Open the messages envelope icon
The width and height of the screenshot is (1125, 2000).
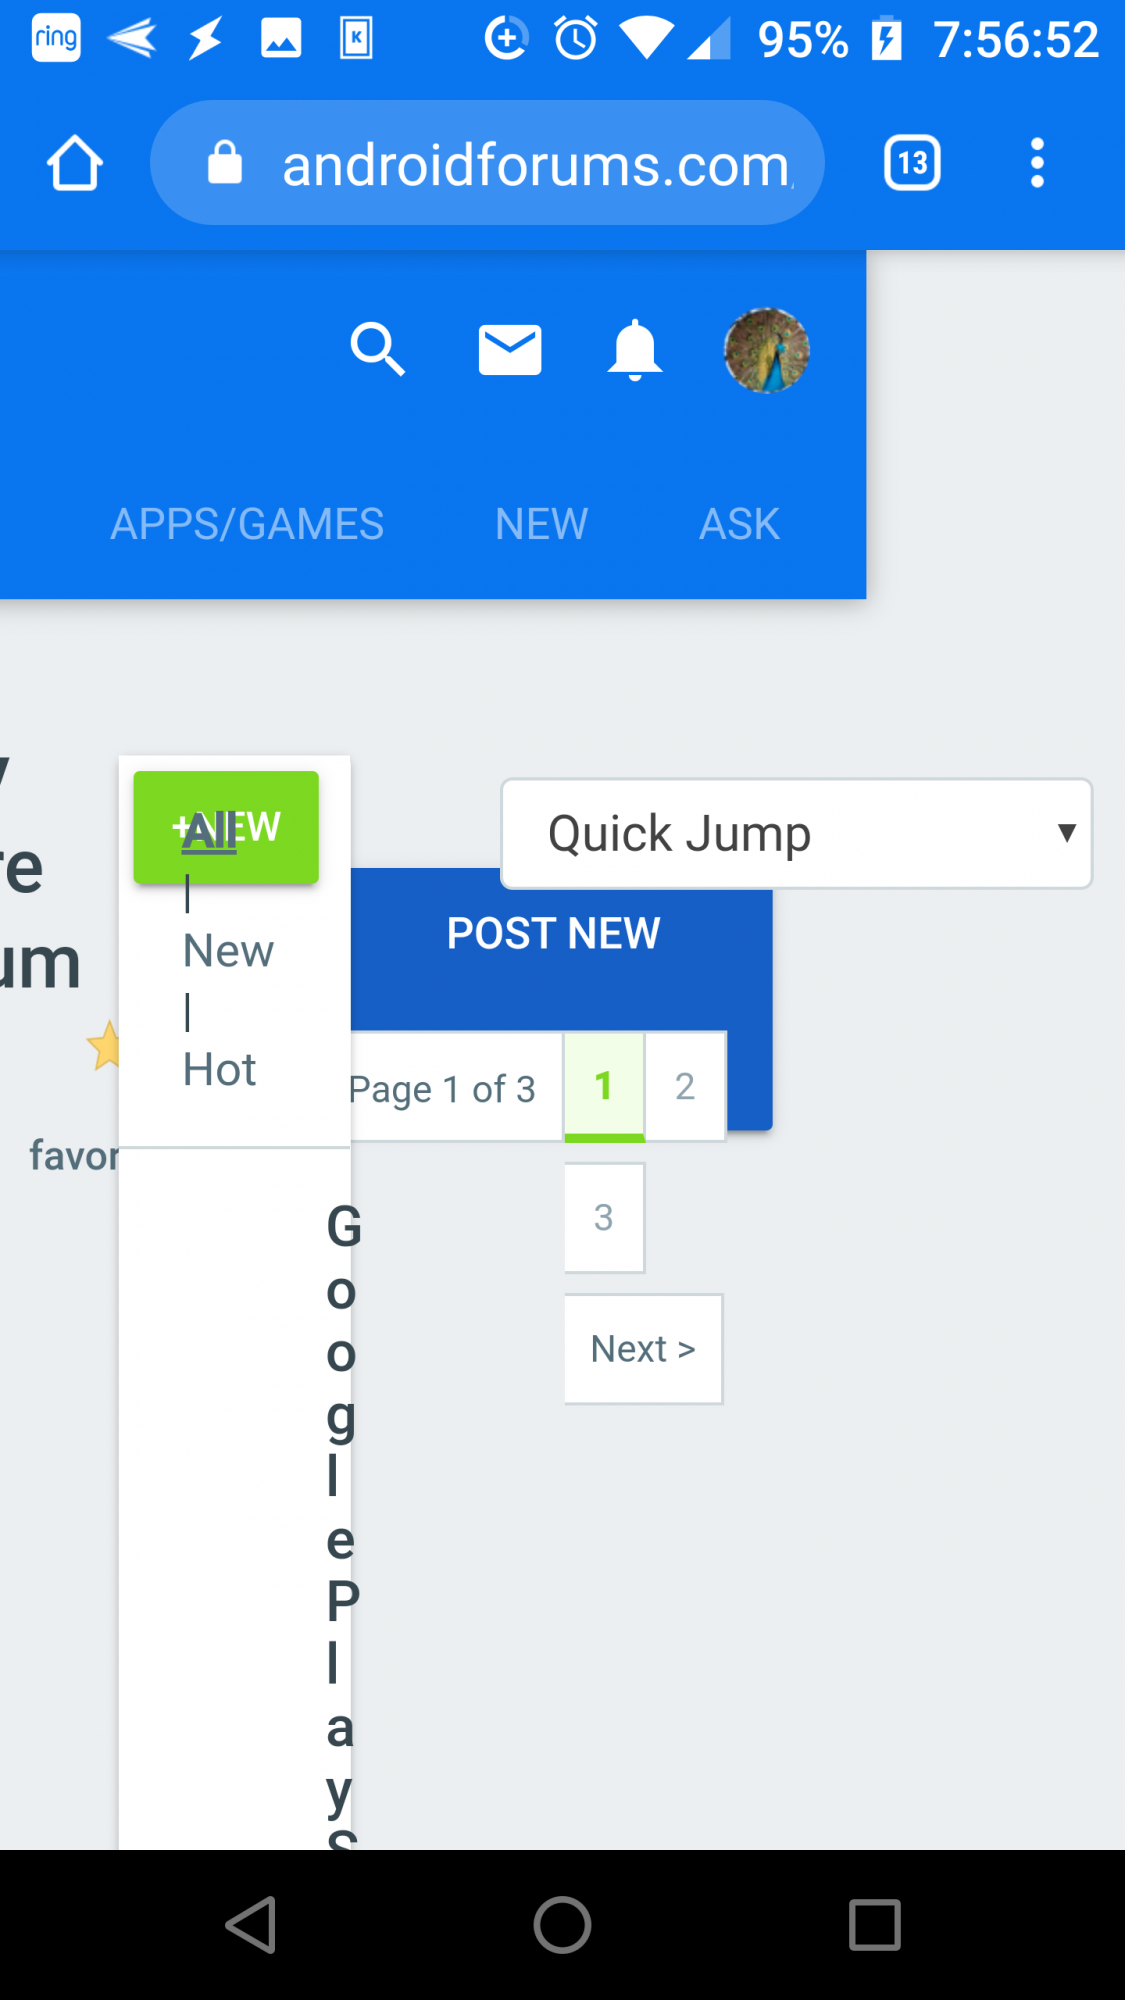tap(510, 350)
